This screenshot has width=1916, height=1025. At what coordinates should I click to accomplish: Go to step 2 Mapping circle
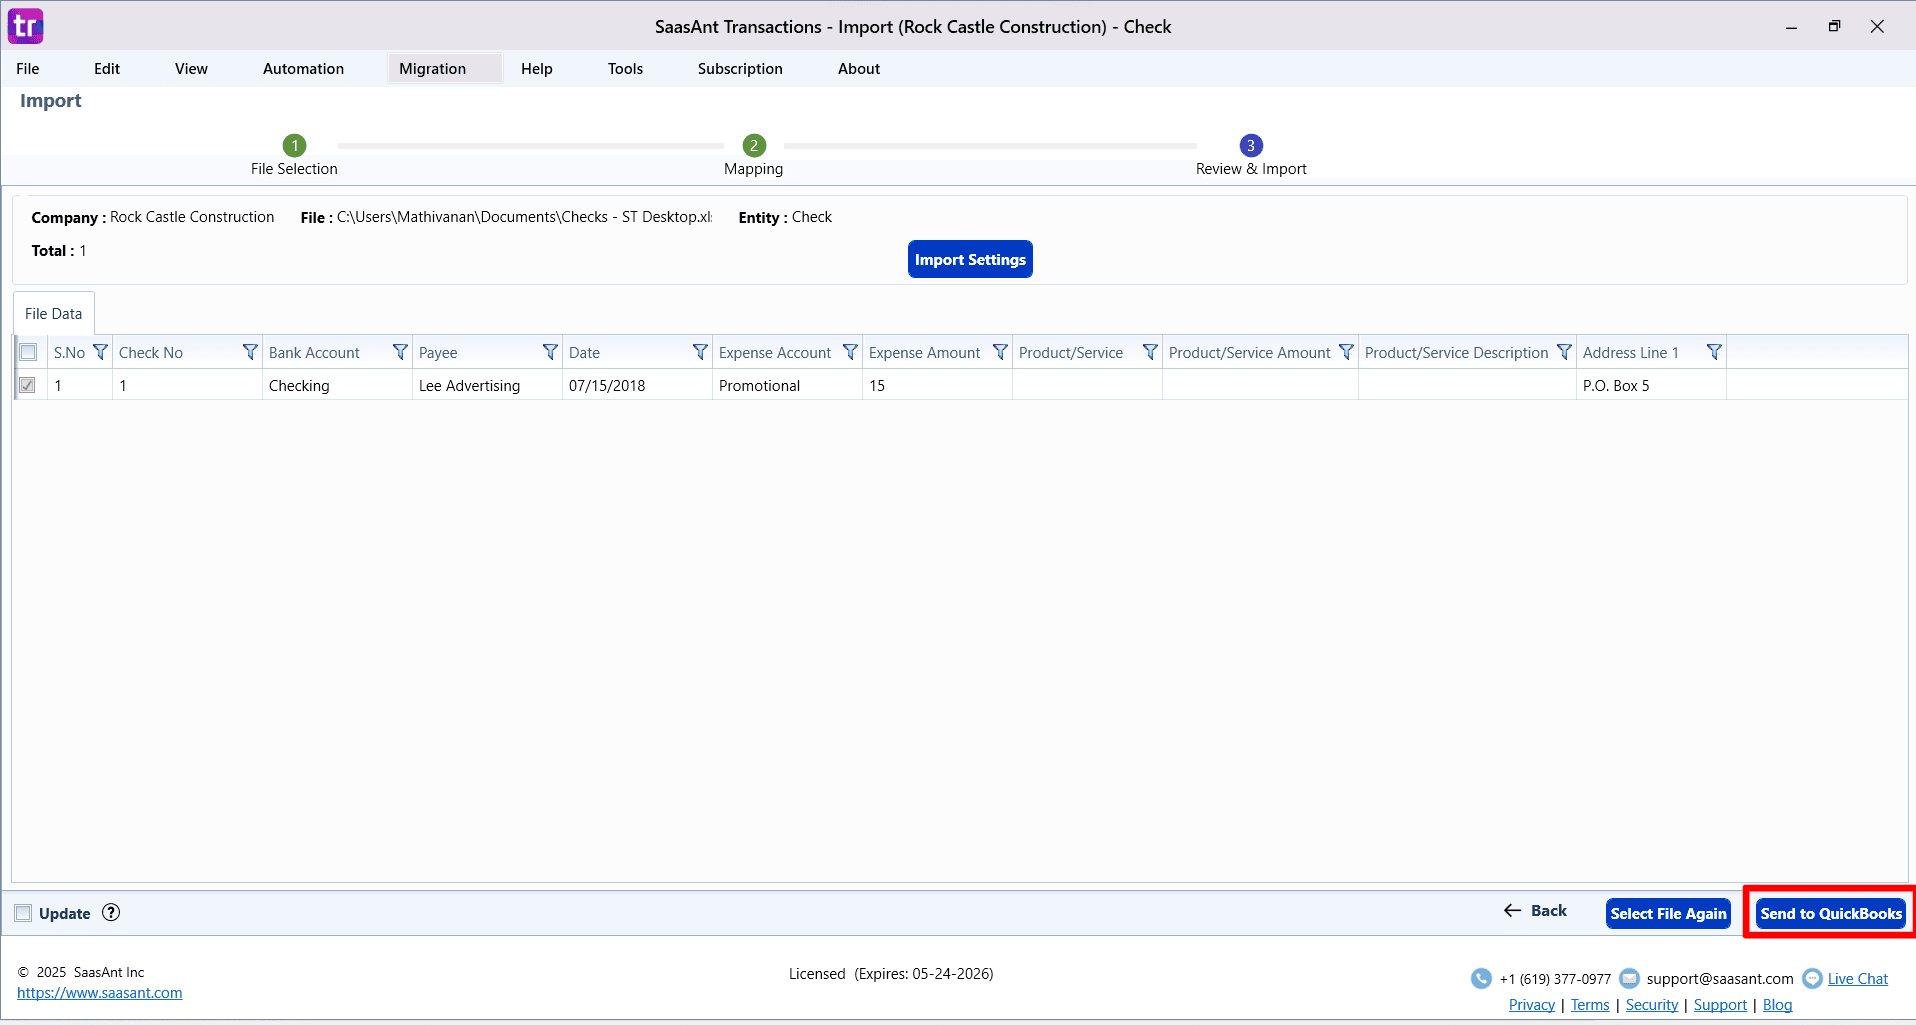(754, 145)
